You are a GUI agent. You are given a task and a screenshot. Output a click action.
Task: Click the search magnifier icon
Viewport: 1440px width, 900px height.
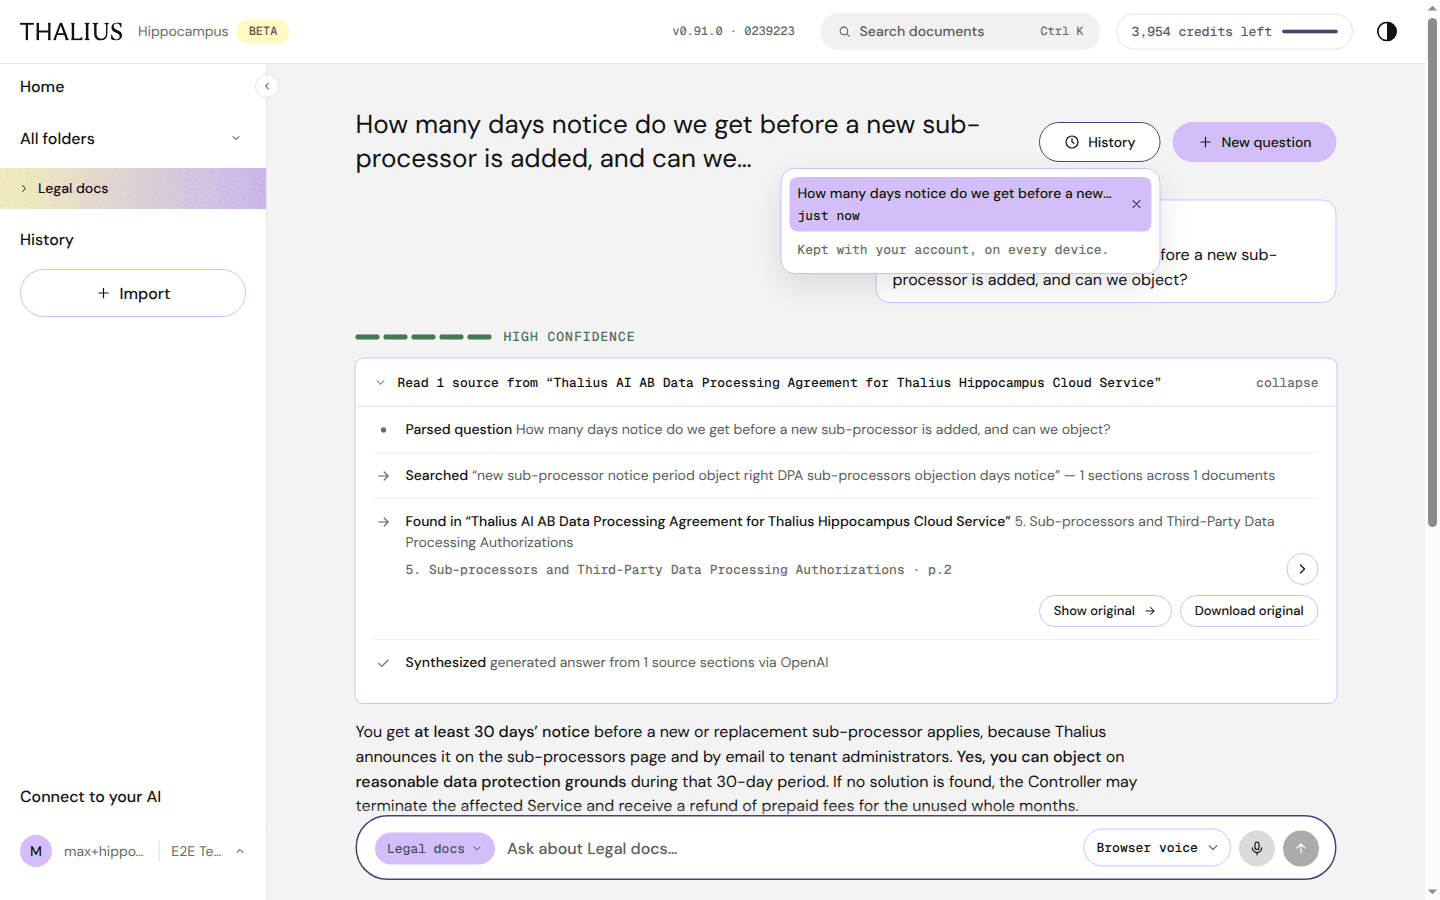[845, 32]
